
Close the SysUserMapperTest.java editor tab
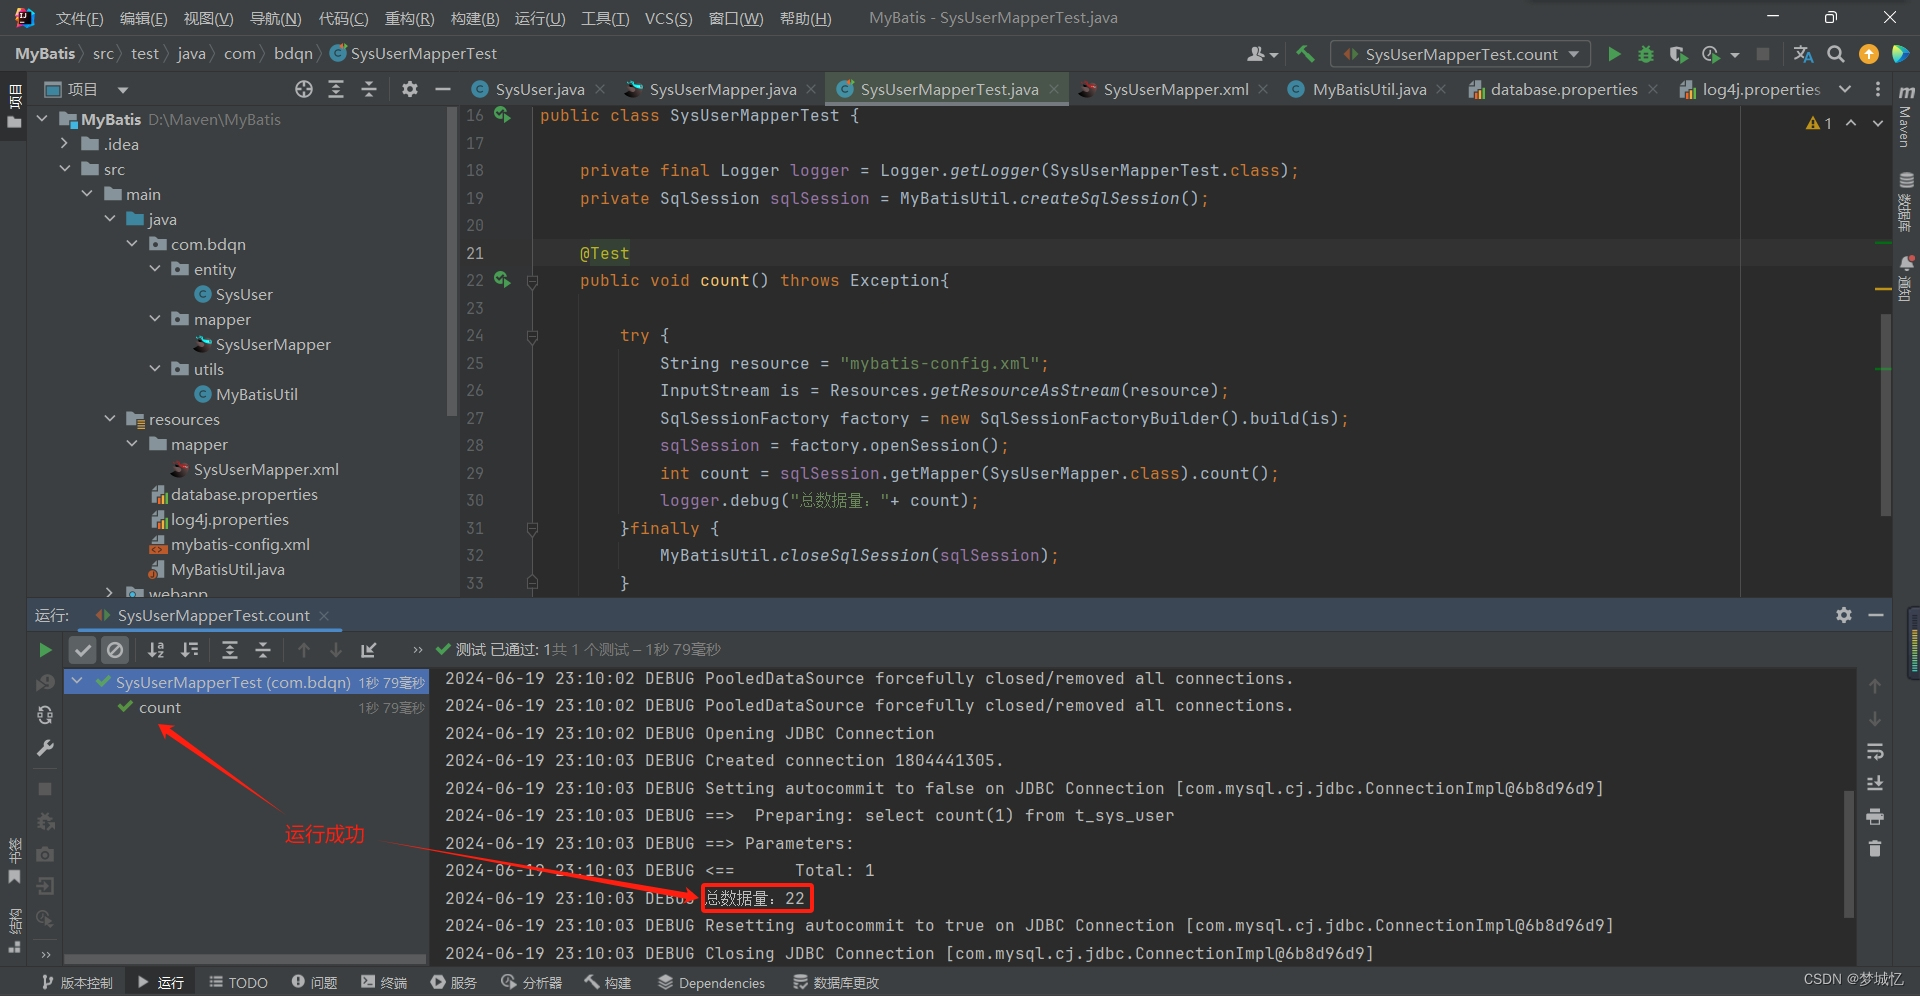[1054, 89]
